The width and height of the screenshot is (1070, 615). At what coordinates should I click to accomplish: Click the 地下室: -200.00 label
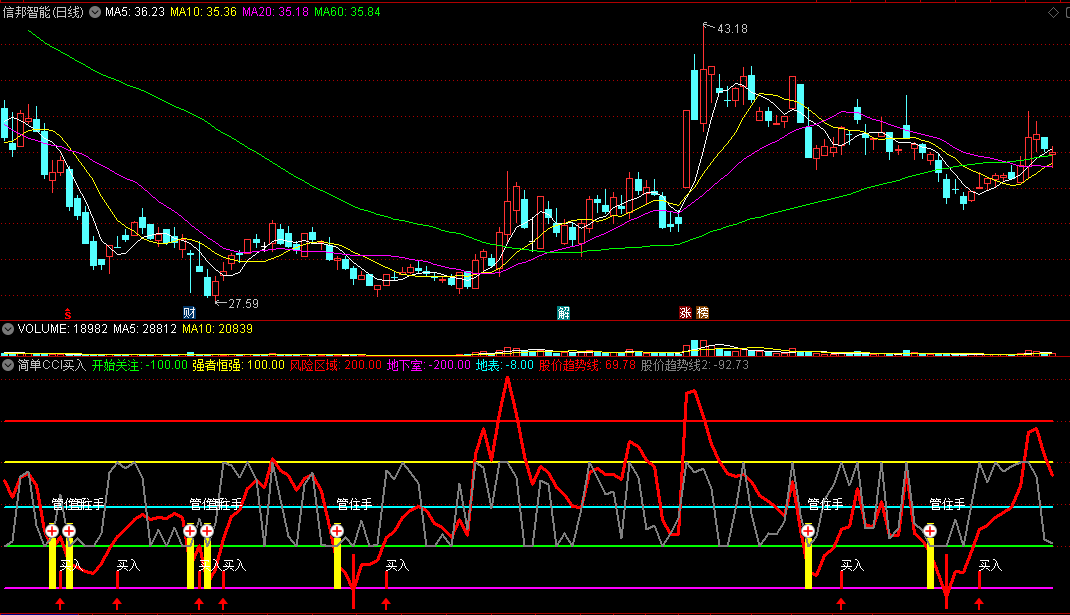coord(429,365)
